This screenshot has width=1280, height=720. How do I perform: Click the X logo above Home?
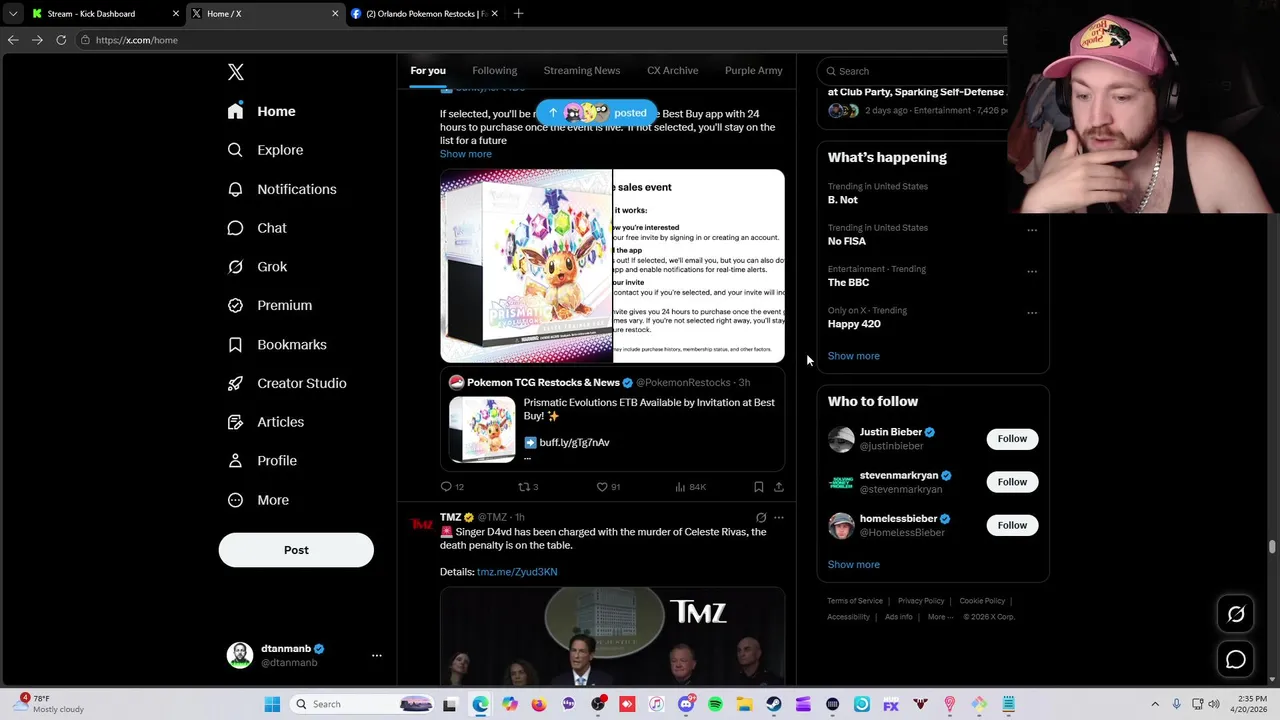pos(235,72)
